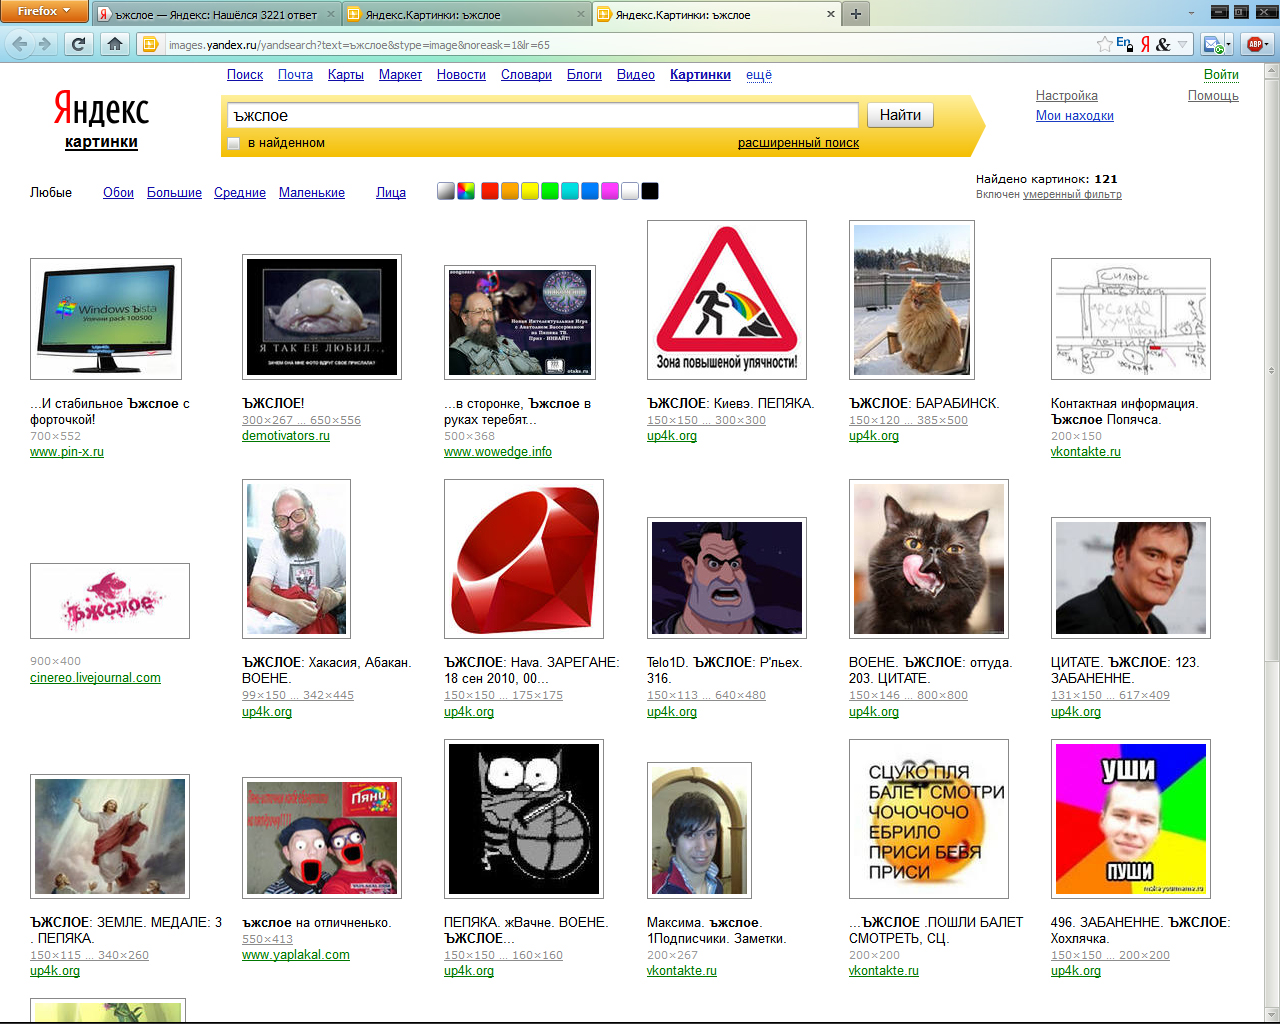The image size is (1280, 1024).
Task: Filter images by Большие size
Action: tap(174, 193)
